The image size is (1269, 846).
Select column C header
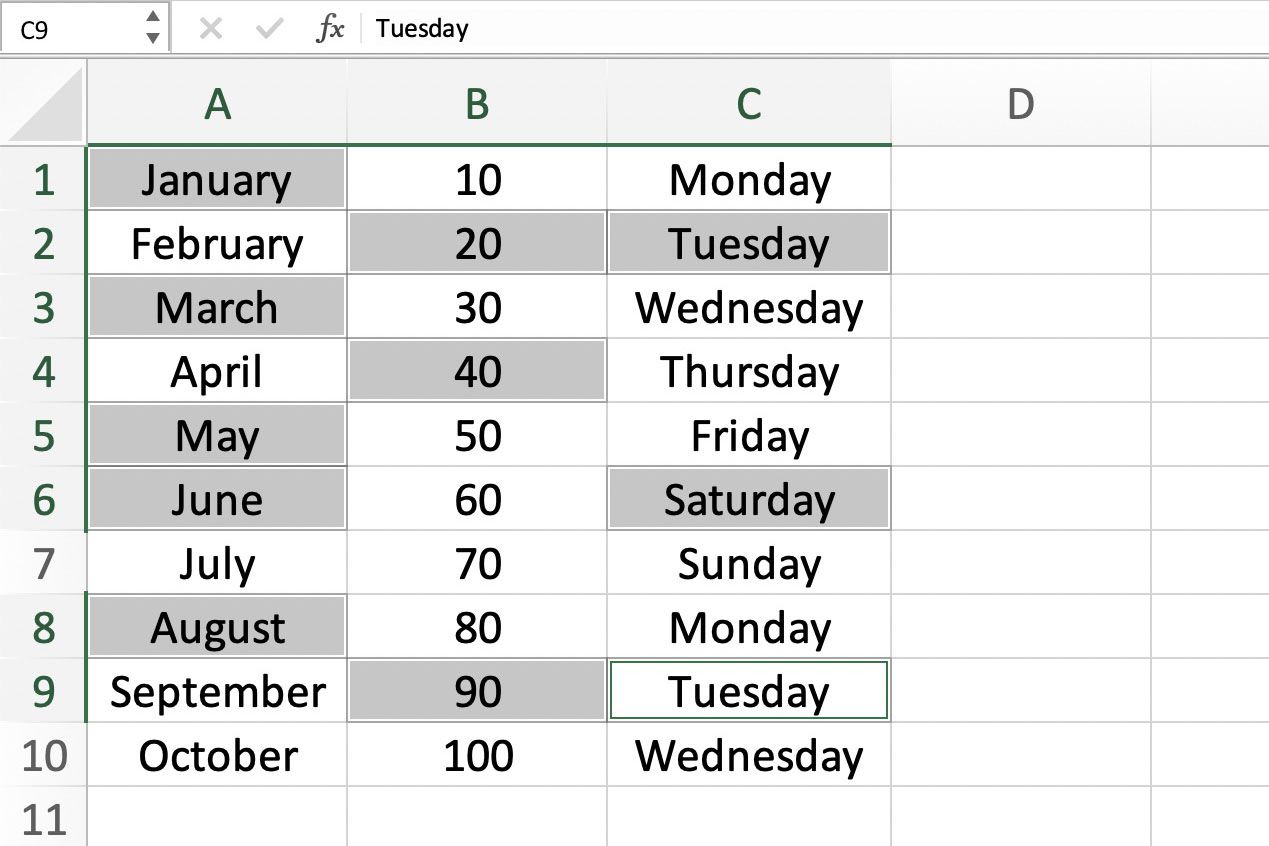click(749, 103)
